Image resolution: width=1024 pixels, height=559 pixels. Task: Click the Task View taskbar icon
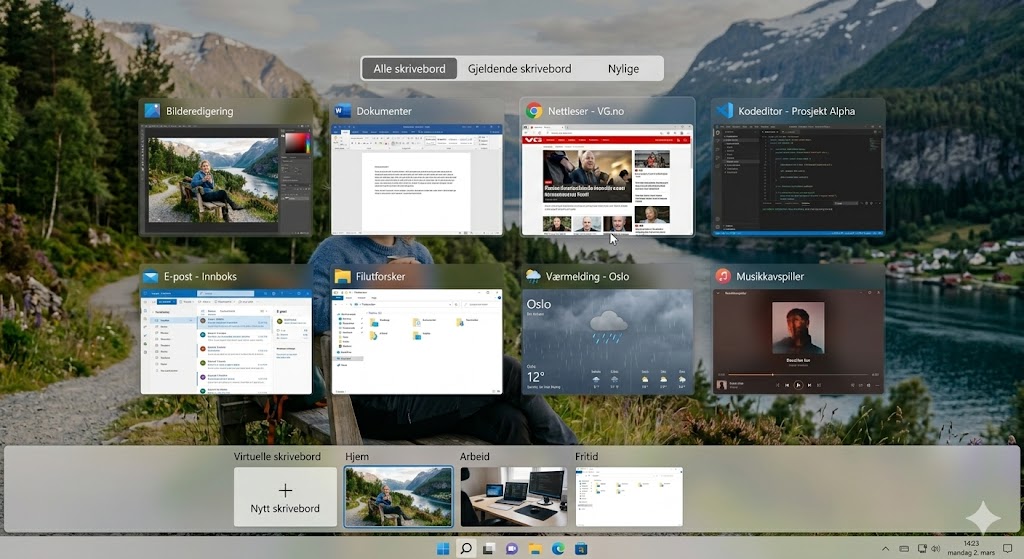tap(488, 549)
